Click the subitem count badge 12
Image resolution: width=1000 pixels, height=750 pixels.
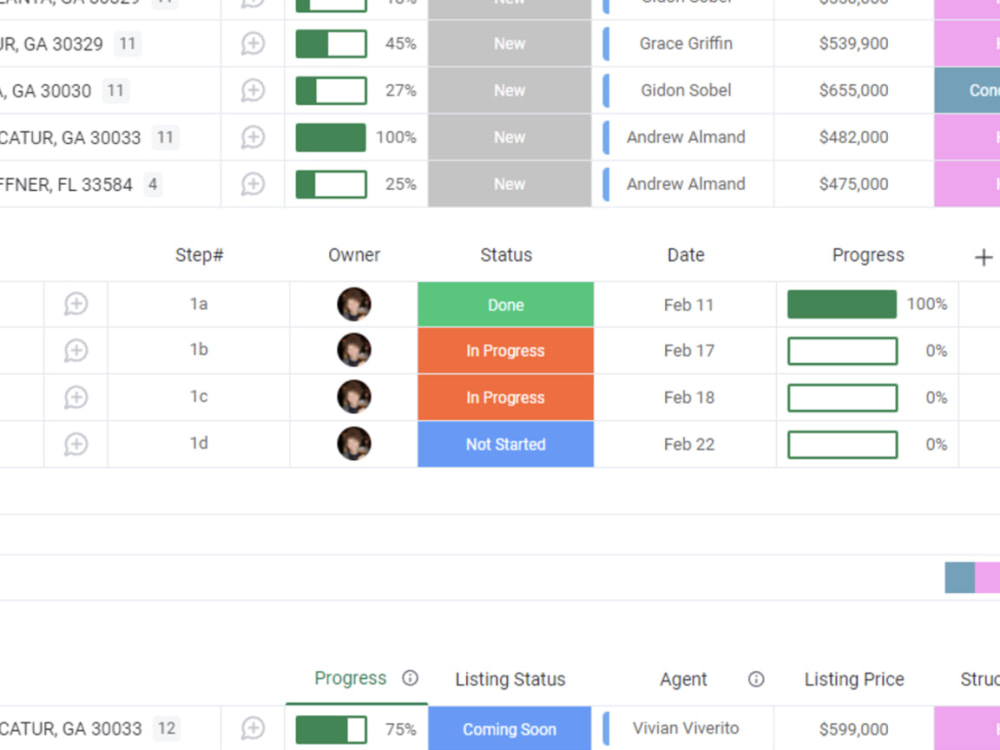tap(166, 728)
